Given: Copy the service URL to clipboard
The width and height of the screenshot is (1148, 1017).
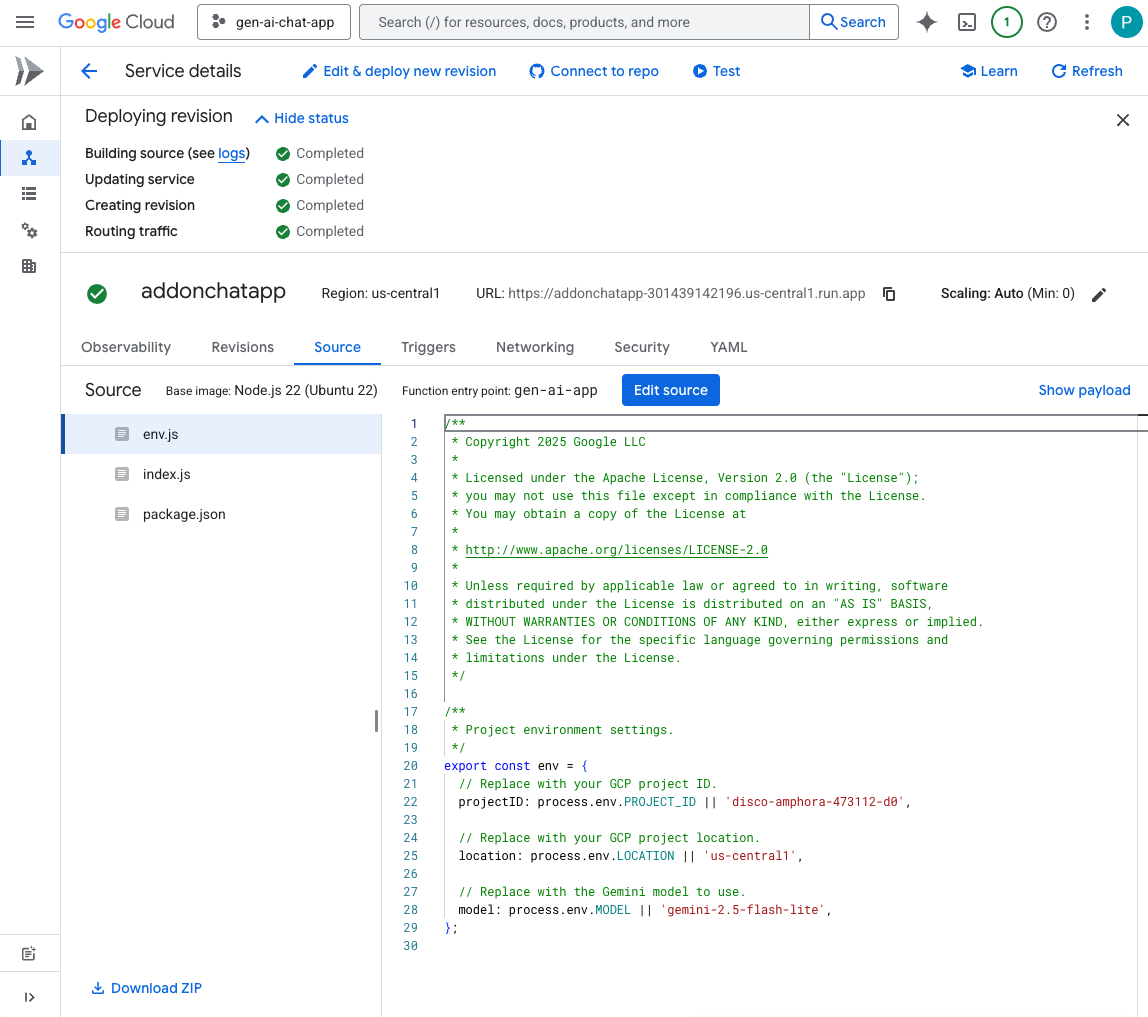Looking at the screenshot, I should click(888, 294).
